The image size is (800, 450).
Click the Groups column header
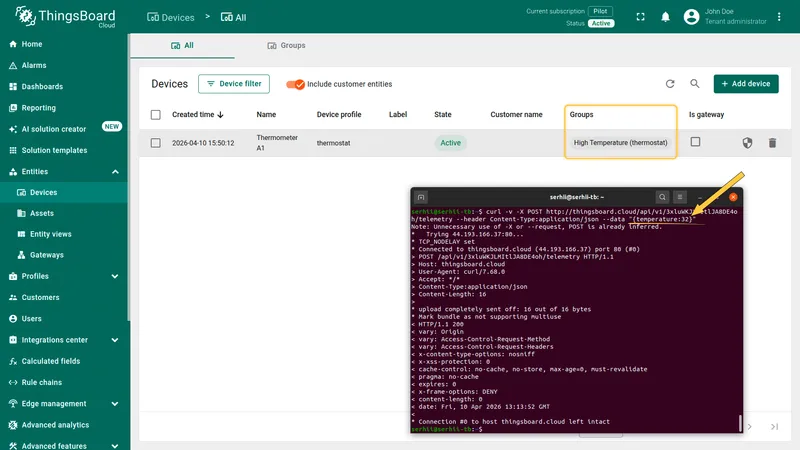pos(581,115)
